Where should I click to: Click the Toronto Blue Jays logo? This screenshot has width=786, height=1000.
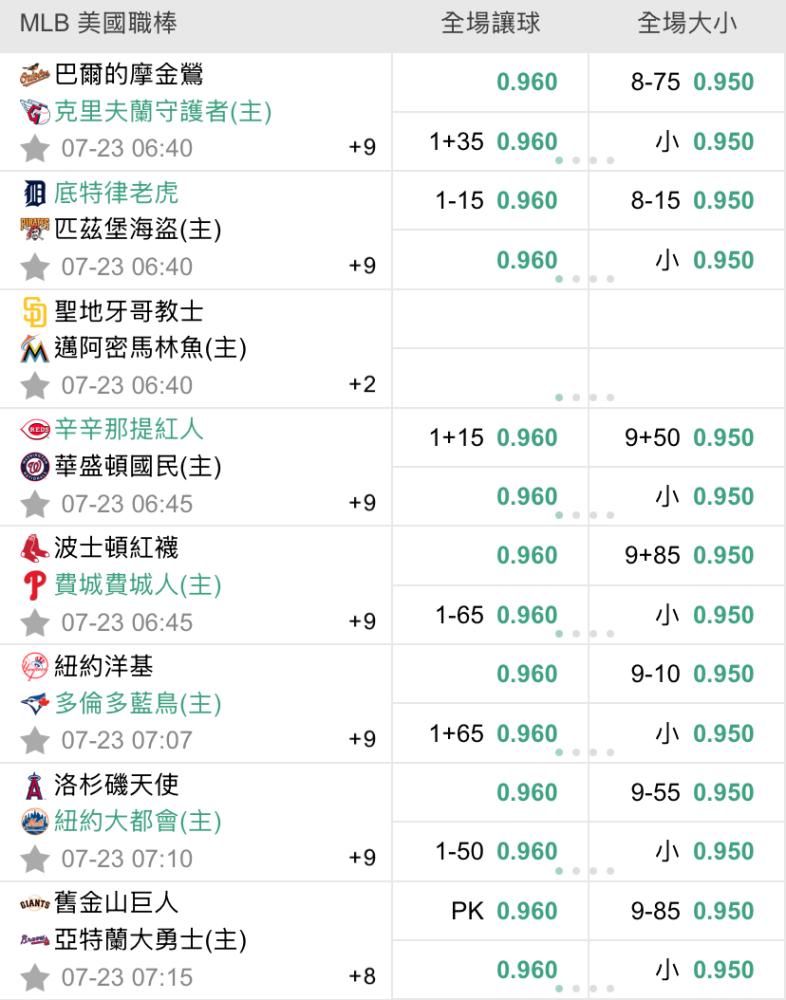[34, 703]
